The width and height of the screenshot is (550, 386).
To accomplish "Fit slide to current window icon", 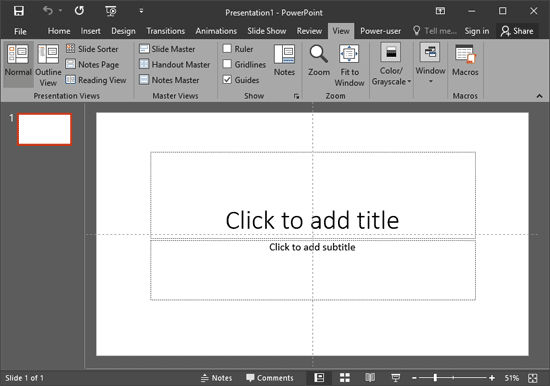I will (532, 378).
